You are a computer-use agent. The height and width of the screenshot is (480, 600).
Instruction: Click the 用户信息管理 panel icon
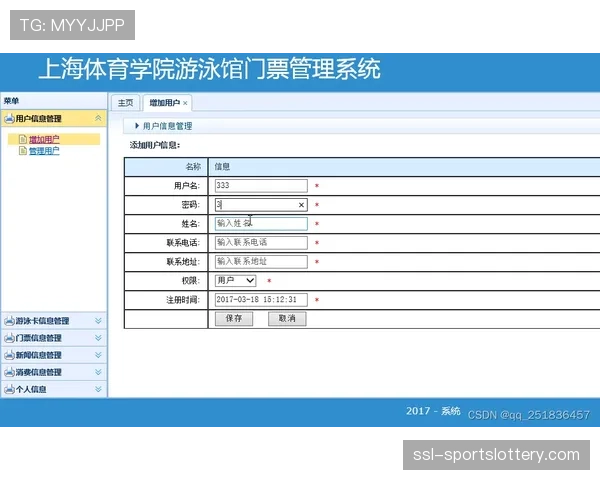click(x=9, y=119)
